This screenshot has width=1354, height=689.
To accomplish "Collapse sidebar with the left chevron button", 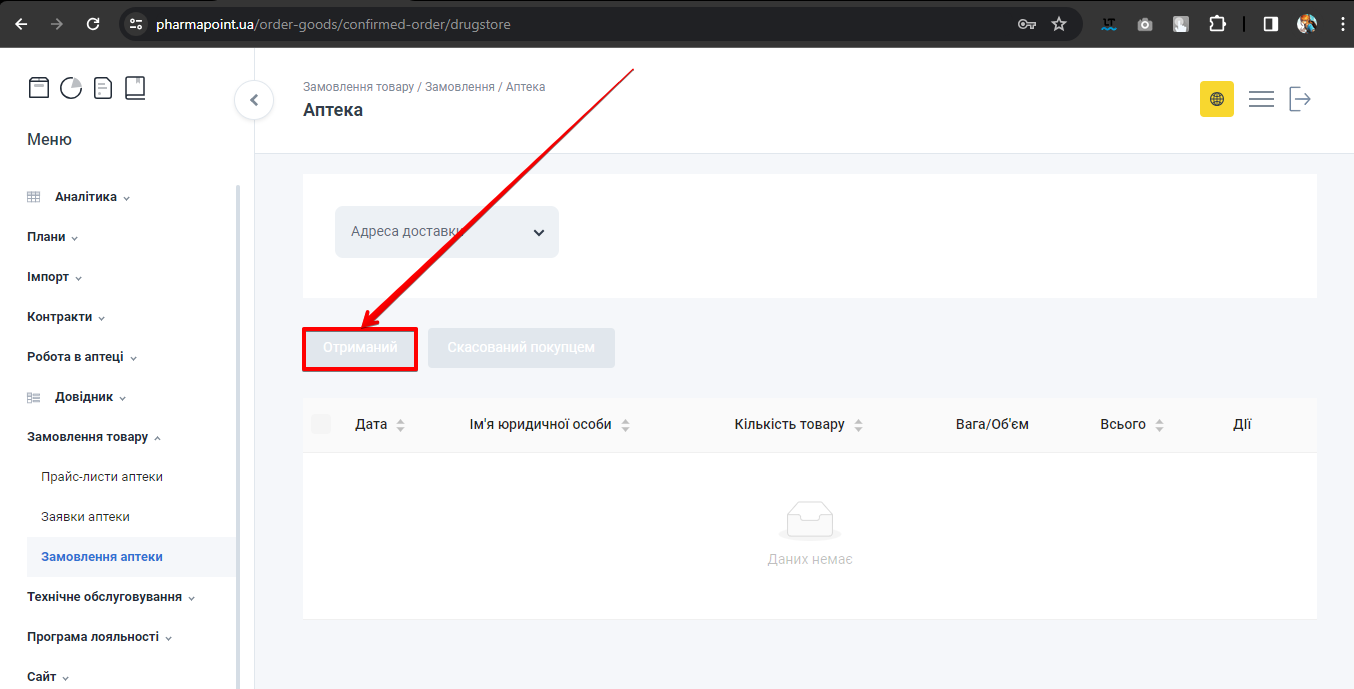I will [254, 100].
